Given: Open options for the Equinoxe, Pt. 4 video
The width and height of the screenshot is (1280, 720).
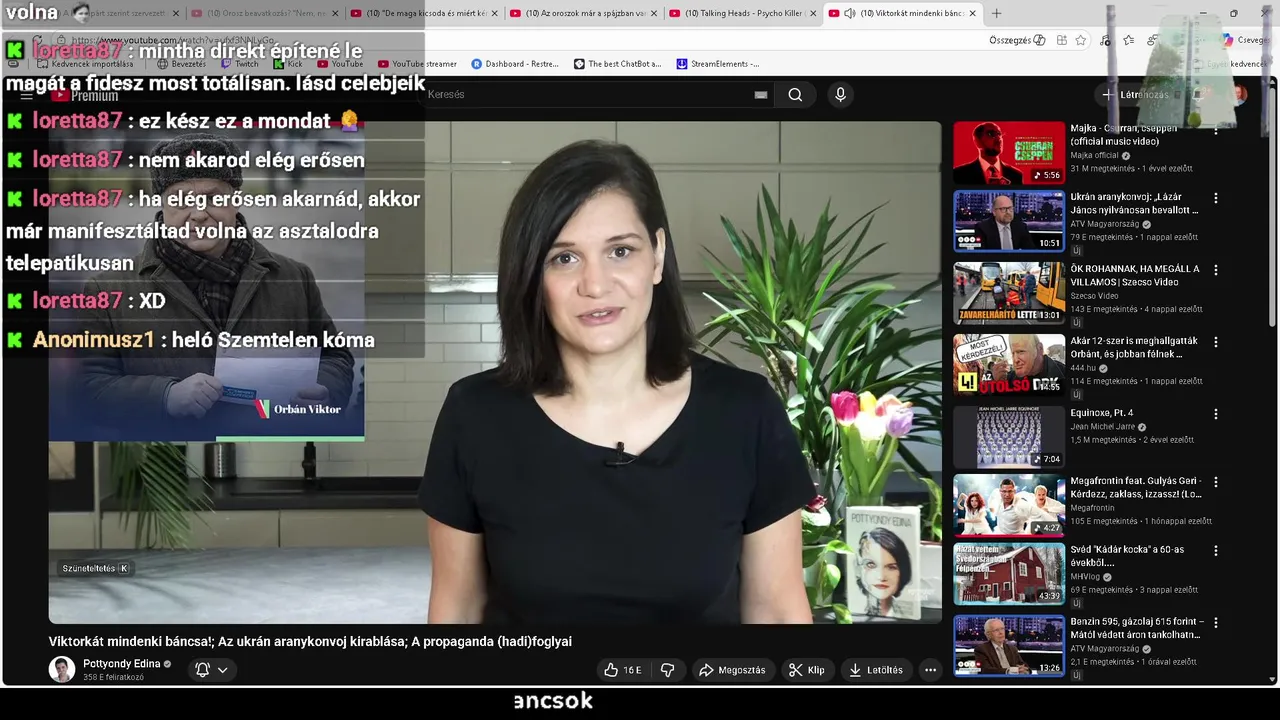Looking at the screenshot, I should pos(1216,414).
